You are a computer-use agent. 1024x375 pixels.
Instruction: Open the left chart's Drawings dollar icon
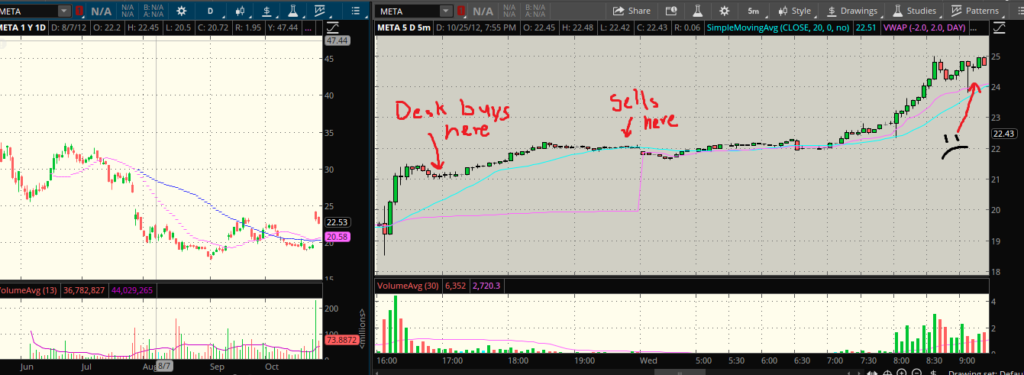(267, 10)
